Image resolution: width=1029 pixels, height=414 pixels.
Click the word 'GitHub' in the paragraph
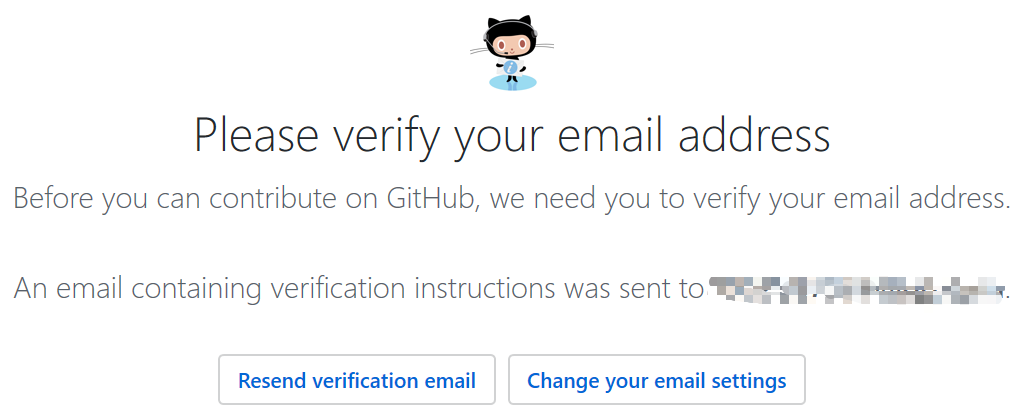tap(422, 198)
